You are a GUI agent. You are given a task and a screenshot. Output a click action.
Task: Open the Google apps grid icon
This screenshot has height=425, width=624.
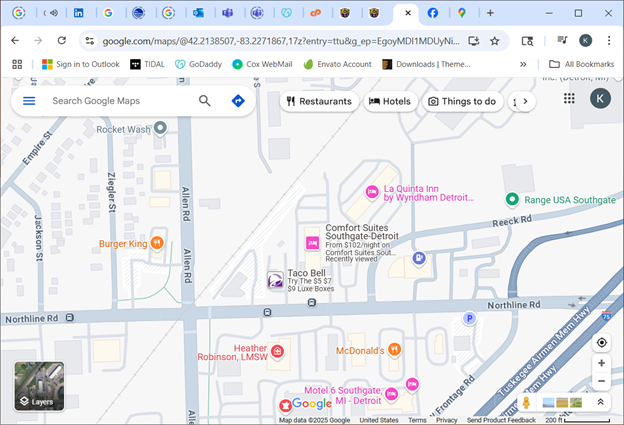569,98
